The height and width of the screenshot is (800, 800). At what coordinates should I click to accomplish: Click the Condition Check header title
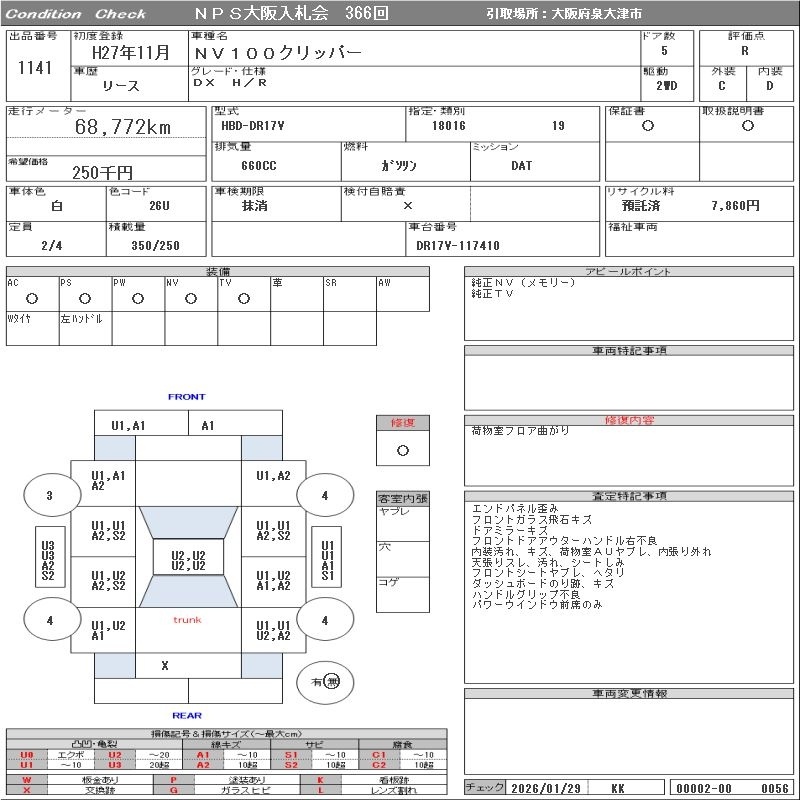tap(76, 14)
